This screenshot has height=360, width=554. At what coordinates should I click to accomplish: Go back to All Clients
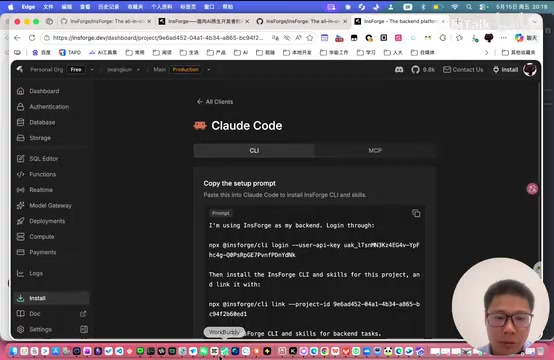tap(215, 102)
